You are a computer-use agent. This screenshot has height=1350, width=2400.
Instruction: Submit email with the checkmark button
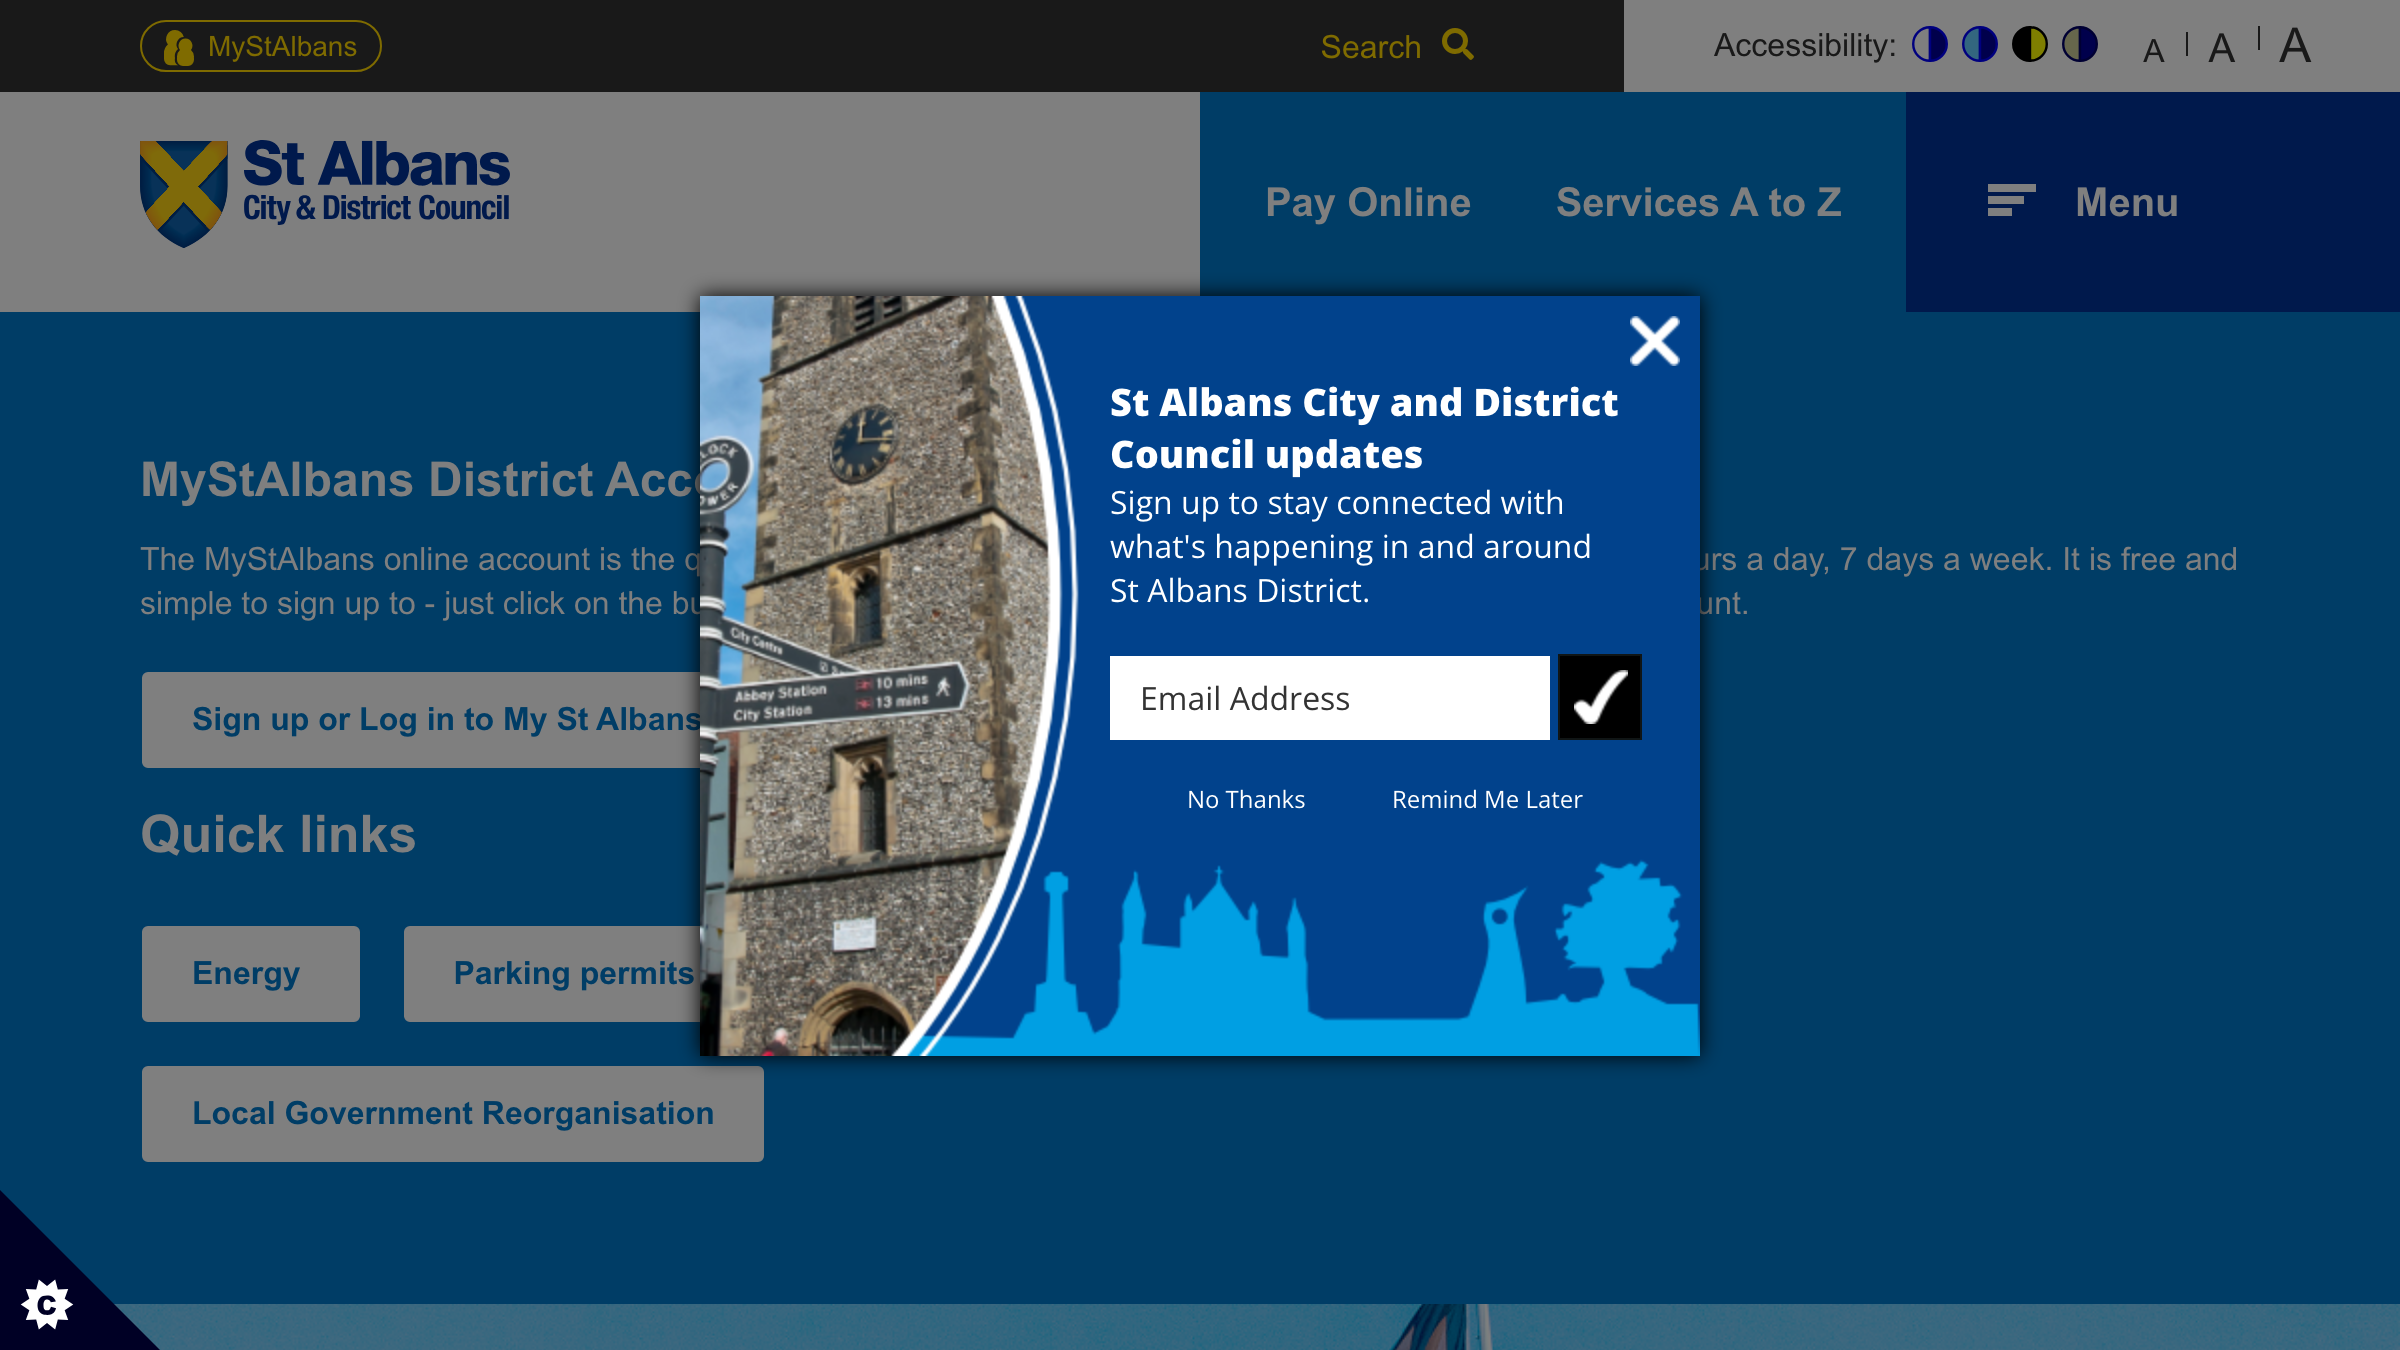tap(1598, 697)
